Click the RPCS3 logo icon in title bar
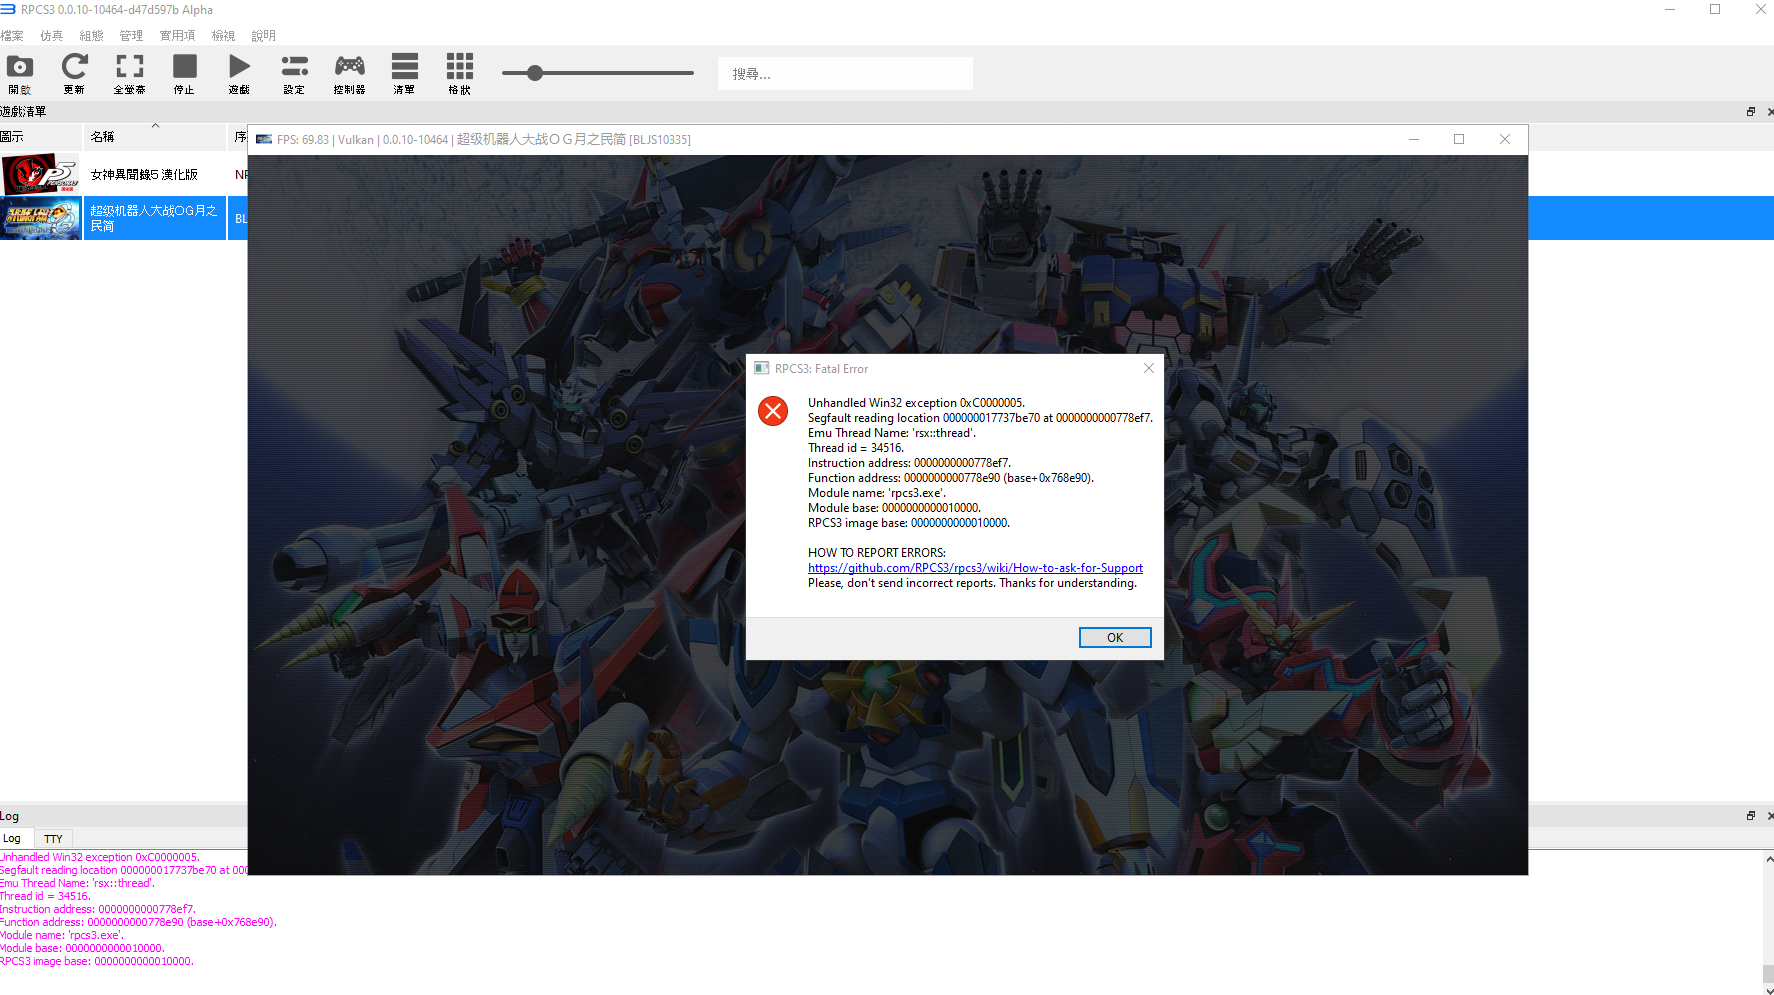1774x995 pixels. [x=8, y=9]
